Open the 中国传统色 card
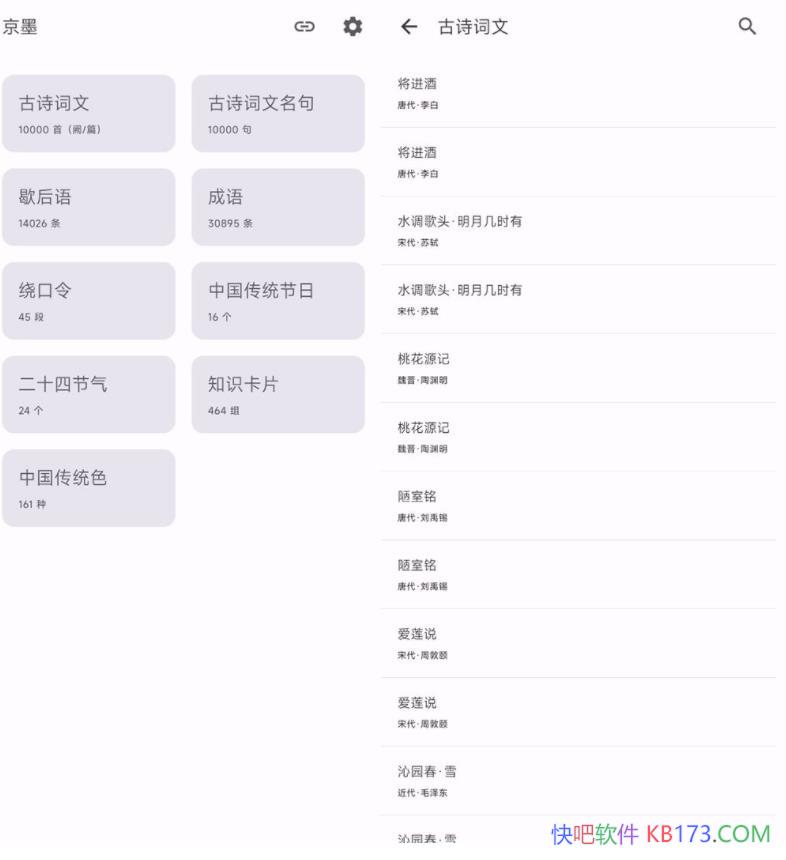The height and width of the screenshot is (860, 786). (88, 488)
